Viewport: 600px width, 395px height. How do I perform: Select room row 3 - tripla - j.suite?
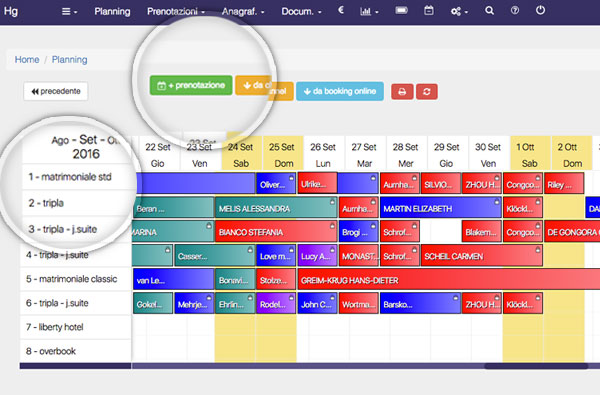[x=76, y=229]
